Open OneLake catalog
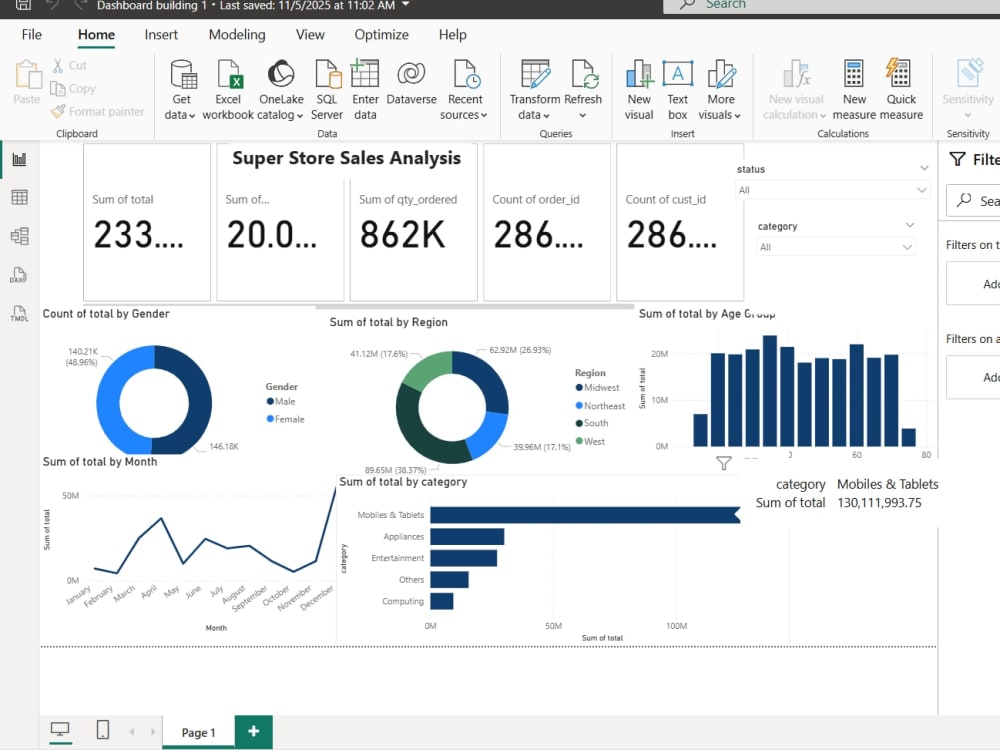1000x750 pixels. pos(281,89)
